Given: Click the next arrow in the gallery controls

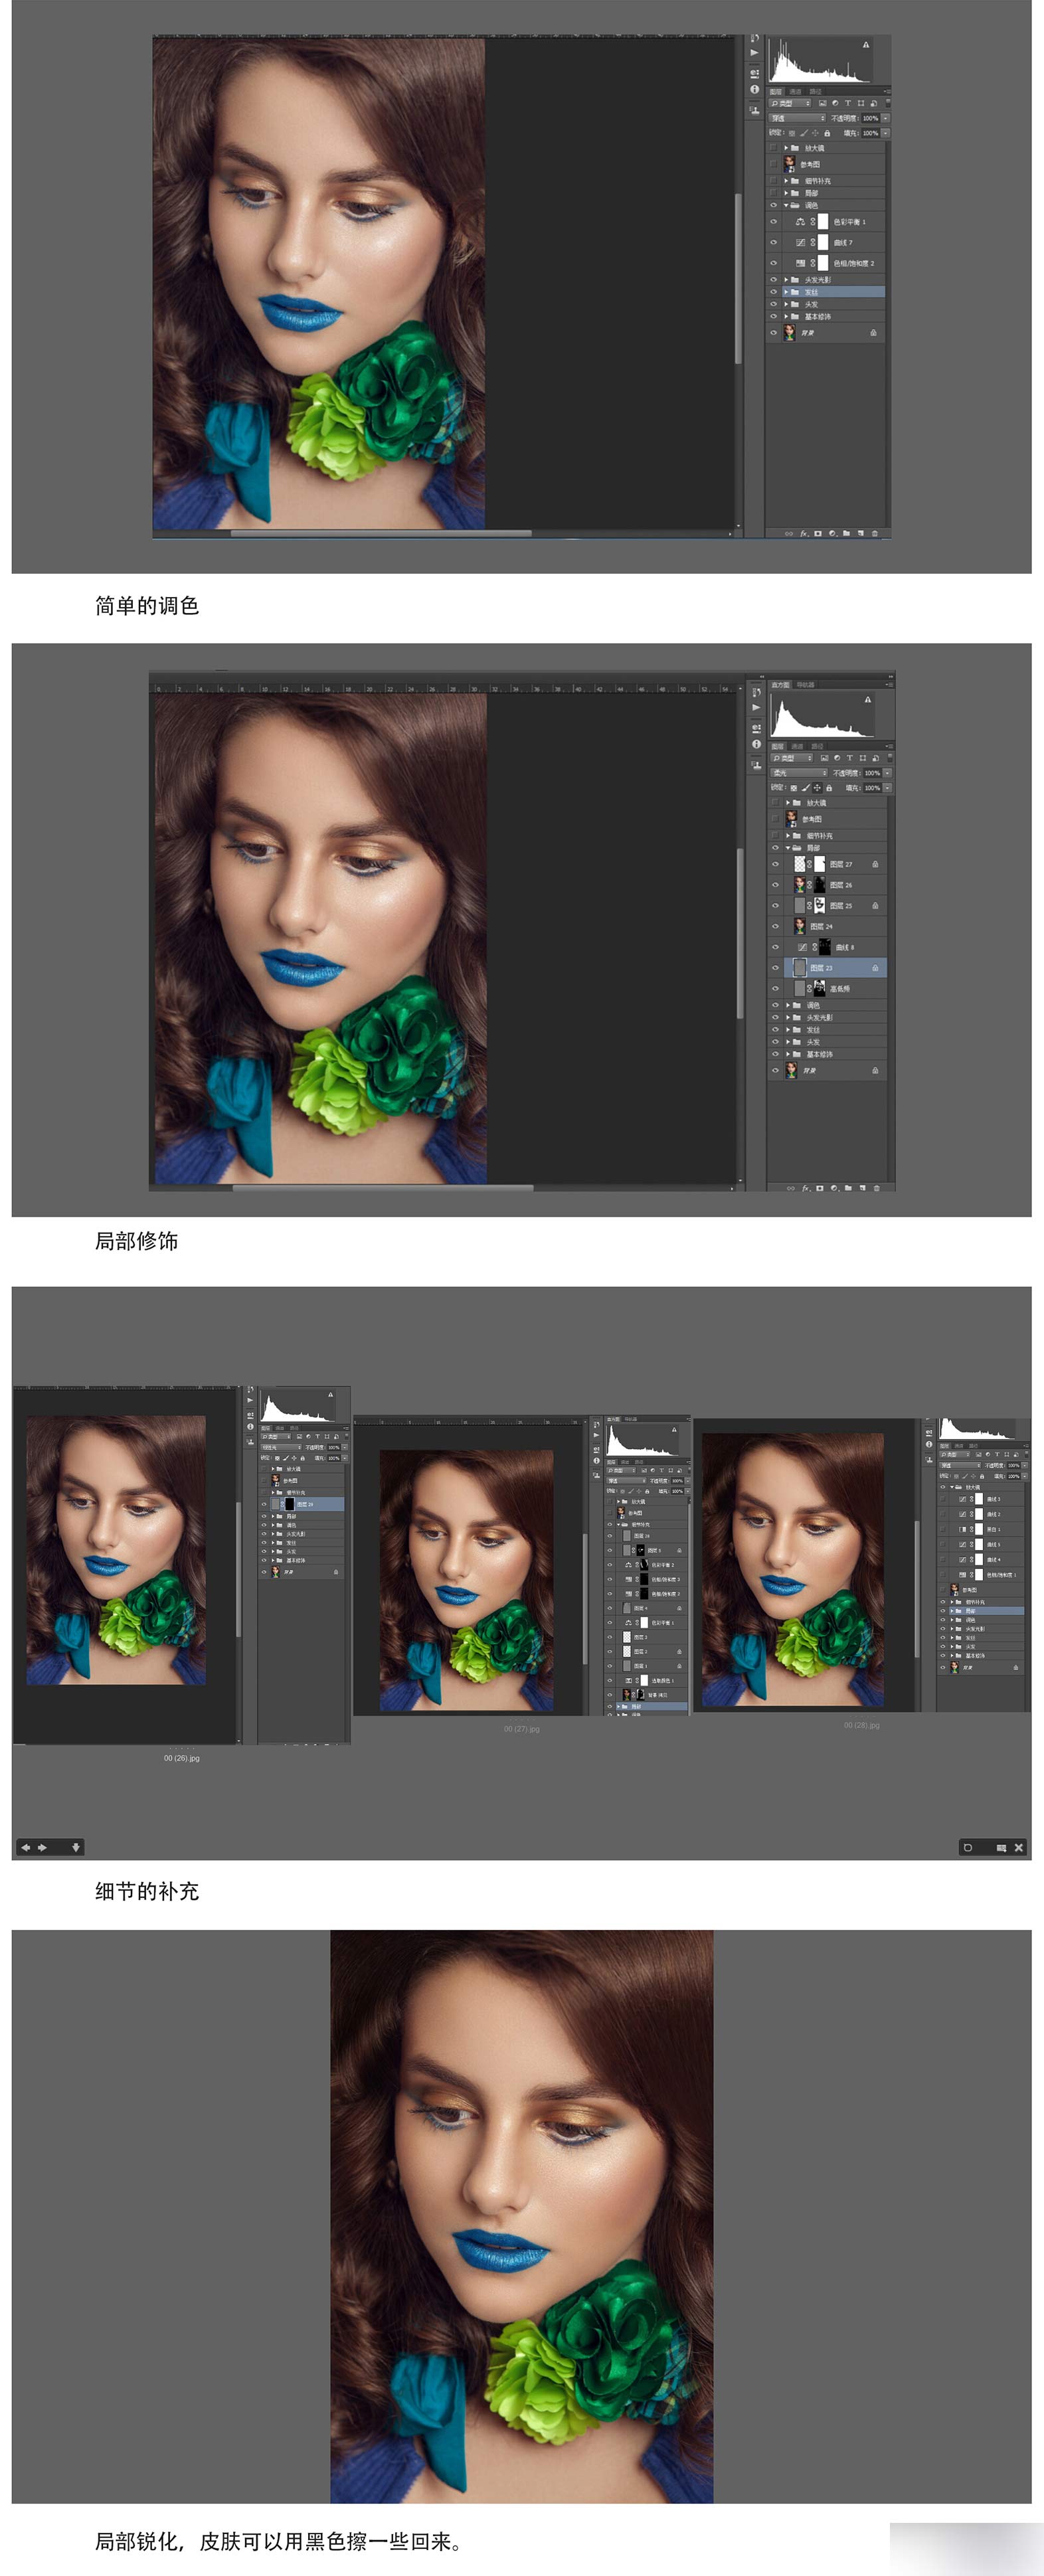Looking at the screenshot, I should (42, 1847).
